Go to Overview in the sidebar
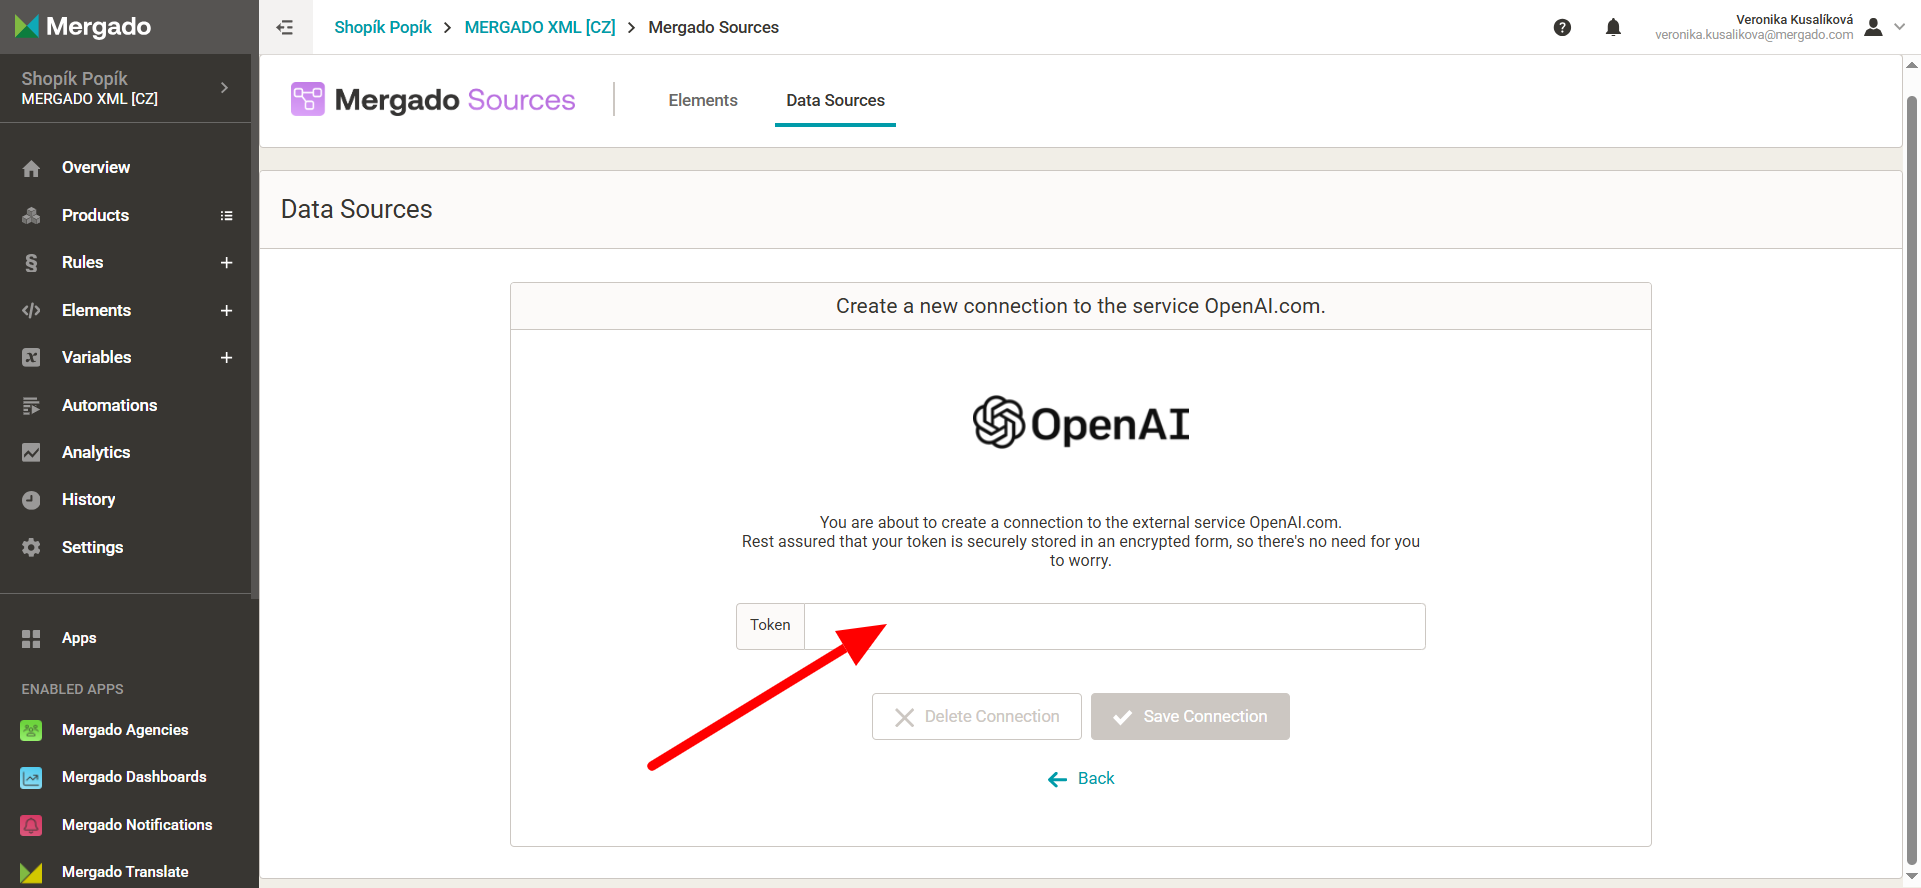Screen dimensions: 1921x888 tap(96, 167)
